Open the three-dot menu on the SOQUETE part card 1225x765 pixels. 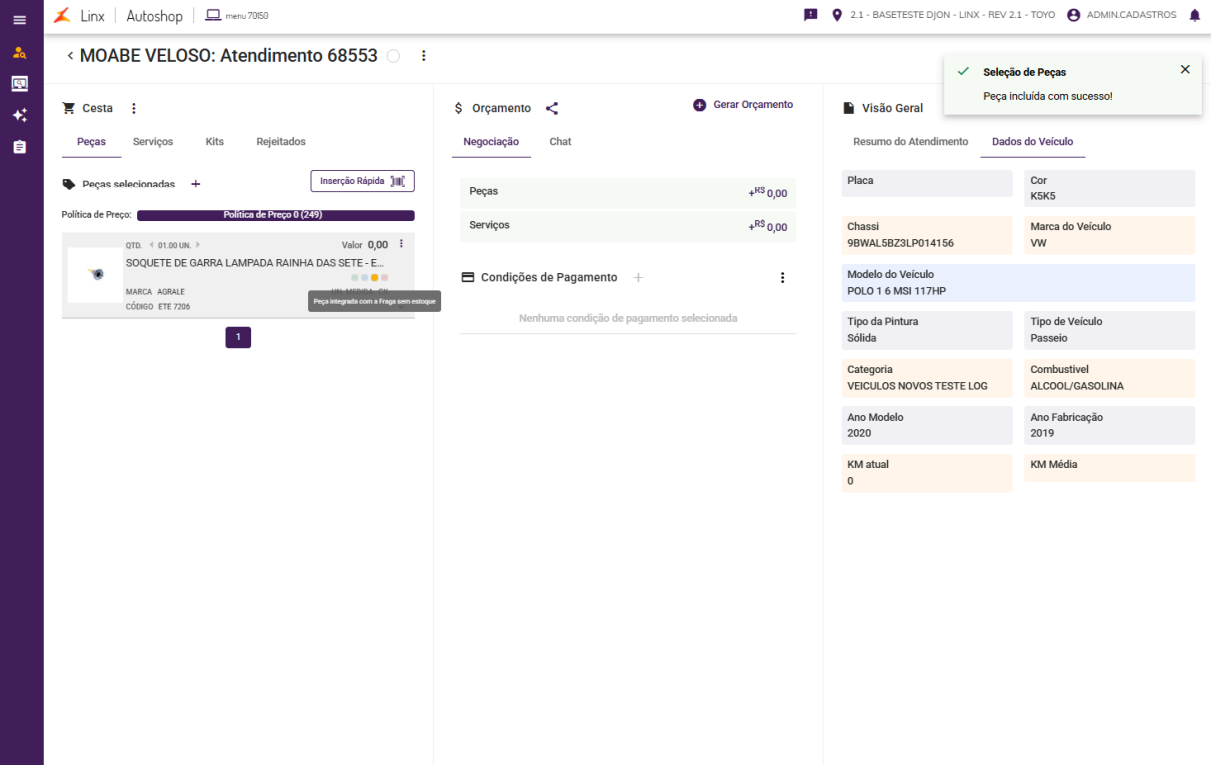click(x=401, y=244)
